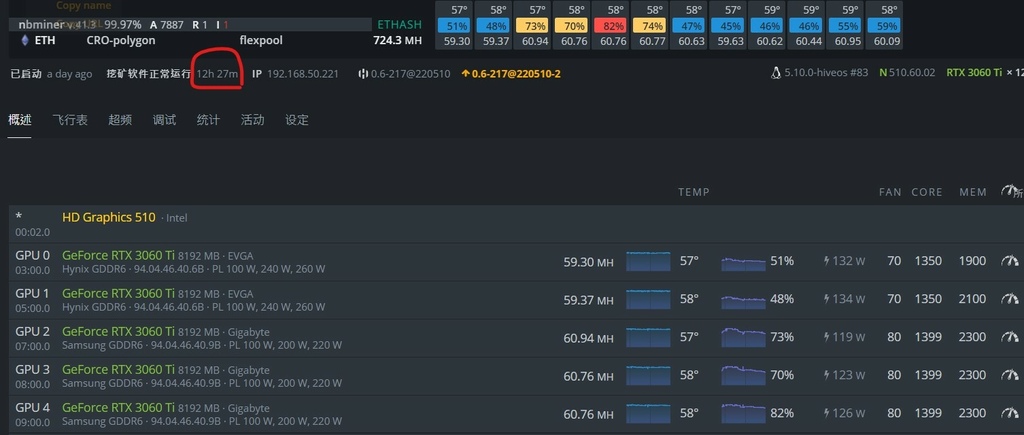This screenshot has width=1024, height=435.
Task: Click the CRO-polygon wallet name
Action: pyautogui.click(x=121, y=40)
